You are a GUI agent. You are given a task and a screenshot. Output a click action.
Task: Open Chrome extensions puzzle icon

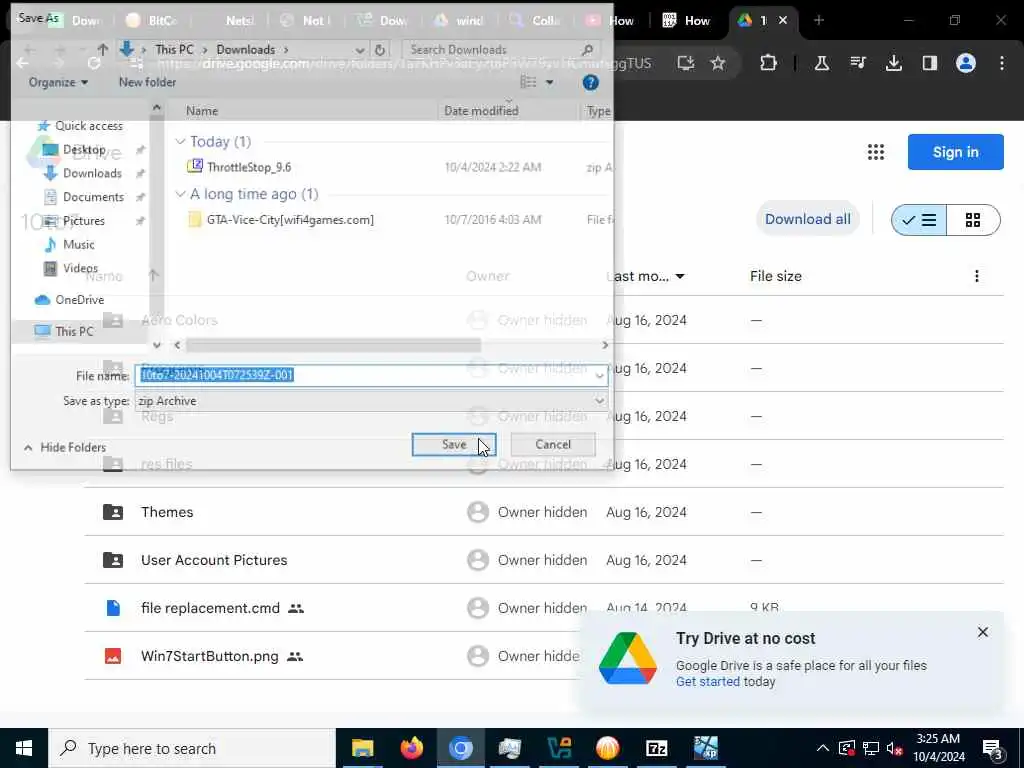tap(768, 63)
